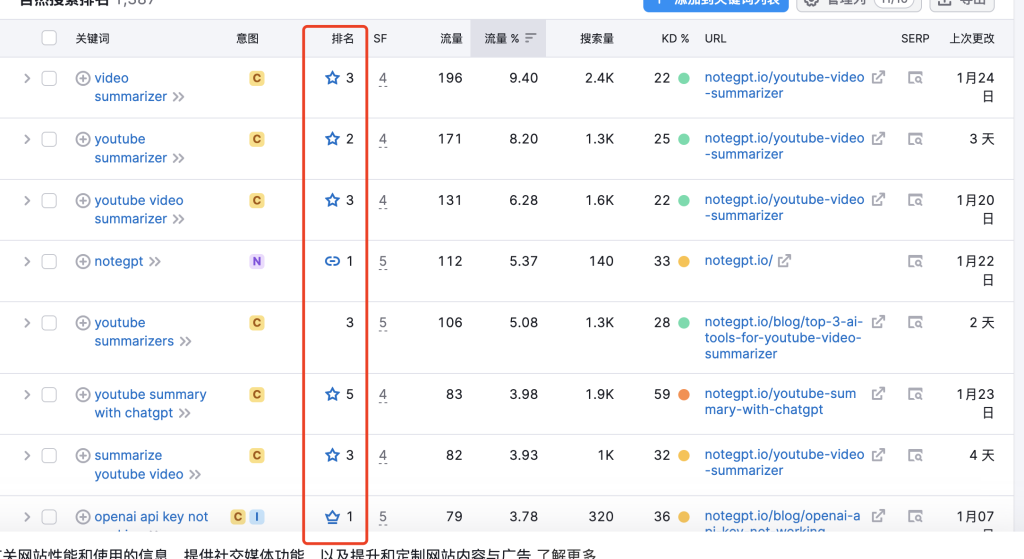Add 'video summarizer' keyword via plus icon
The height and width of the screenshot is (559, 1024).
83,78
